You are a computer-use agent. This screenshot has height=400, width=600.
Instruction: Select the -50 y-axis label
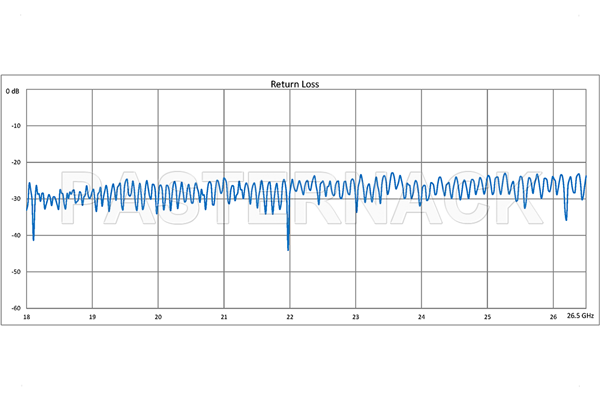click(15, 272)
